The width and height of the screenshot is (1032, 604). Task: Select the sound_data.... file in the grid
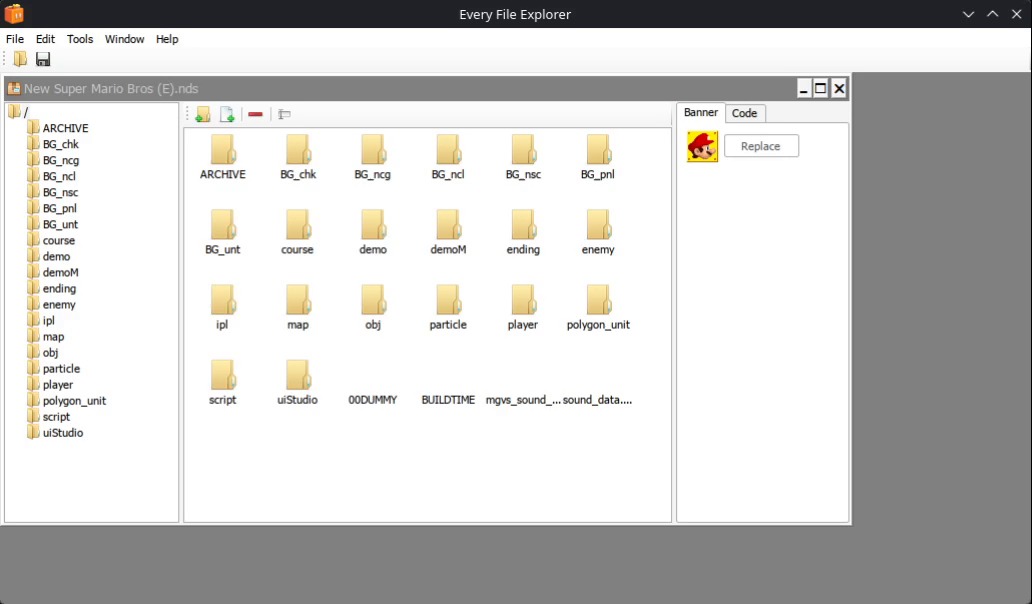coord(598,399)
